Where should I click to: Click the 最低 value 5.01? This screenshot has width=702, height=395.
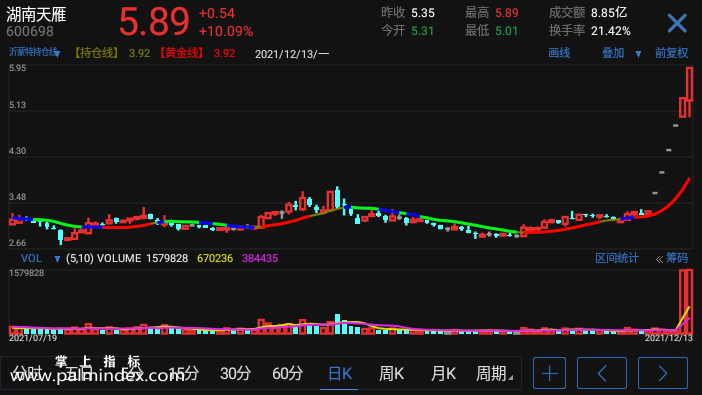click(506, 31)
